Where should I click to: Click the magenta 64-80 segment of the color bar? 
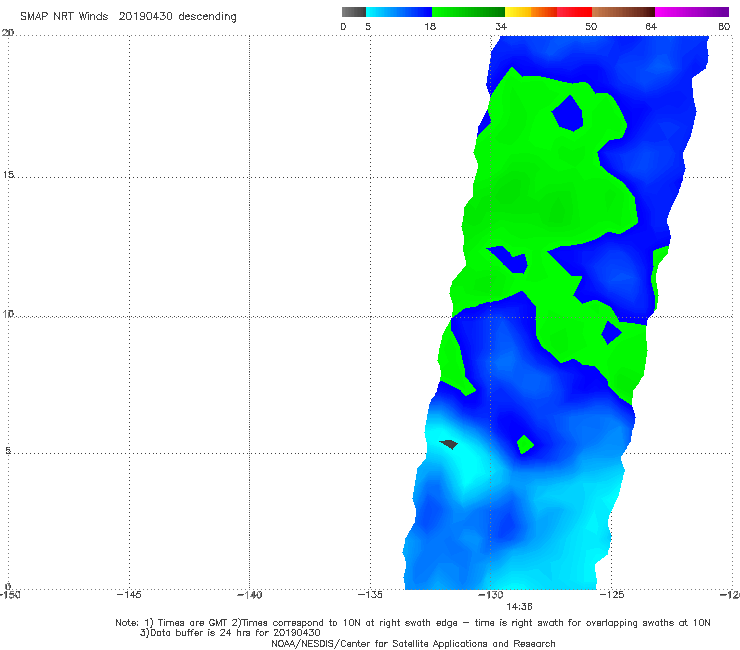692,12
